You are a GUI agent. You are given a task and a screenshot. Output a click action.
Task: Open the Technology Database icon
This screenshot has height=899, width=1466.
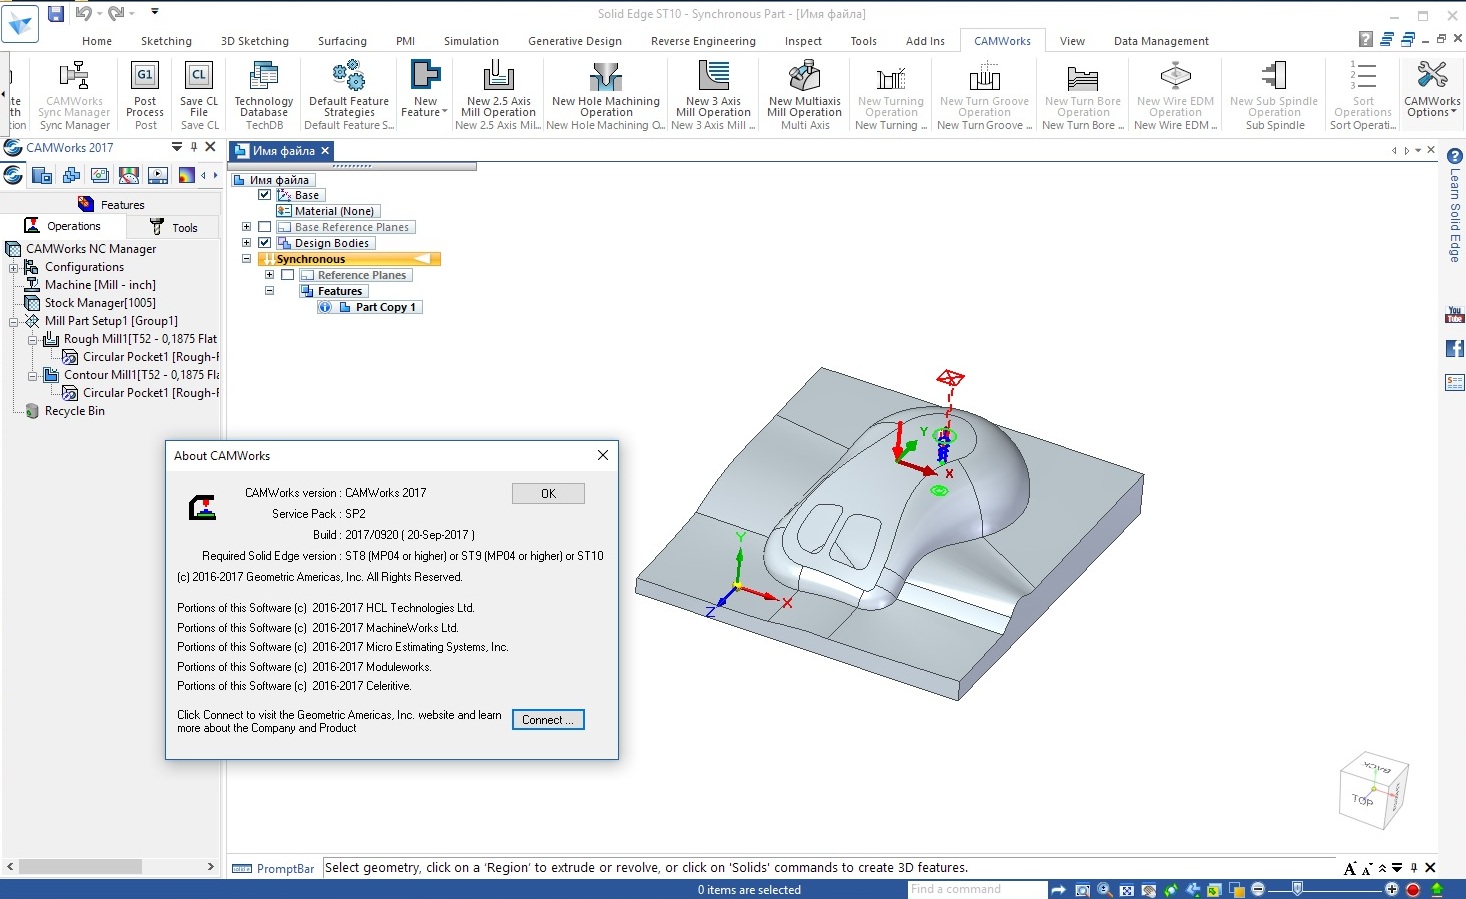click(264, 77)
